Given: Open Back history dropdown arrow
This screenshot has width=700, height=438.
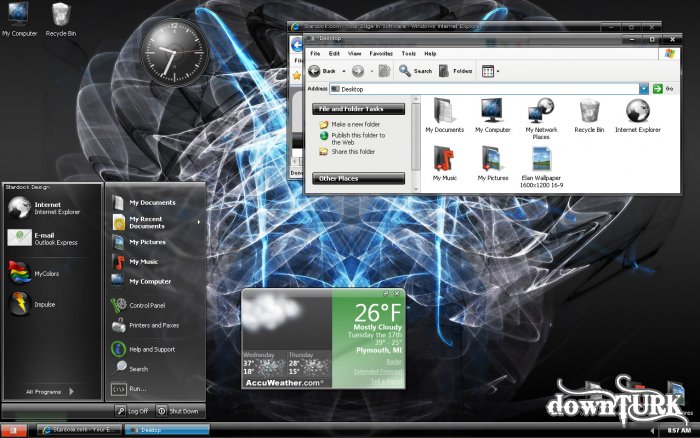Looking at the screenshot, I should coord(344,71).
